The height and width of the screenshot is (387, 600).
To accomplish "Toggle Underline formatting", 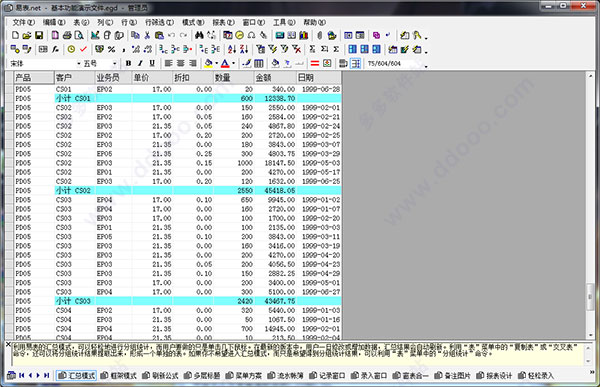I will coord(152,63).
